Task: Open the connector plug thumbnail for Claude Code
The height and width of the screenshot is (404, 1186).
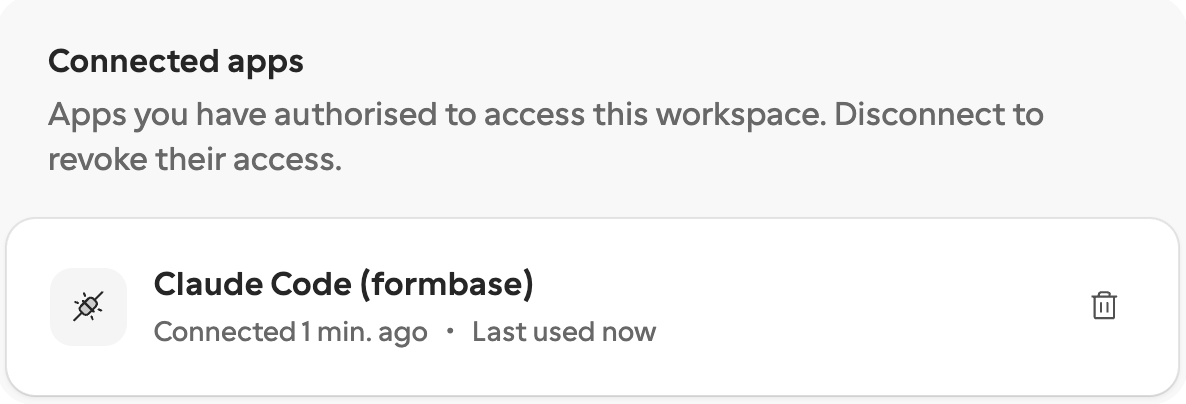Action: 88,306
